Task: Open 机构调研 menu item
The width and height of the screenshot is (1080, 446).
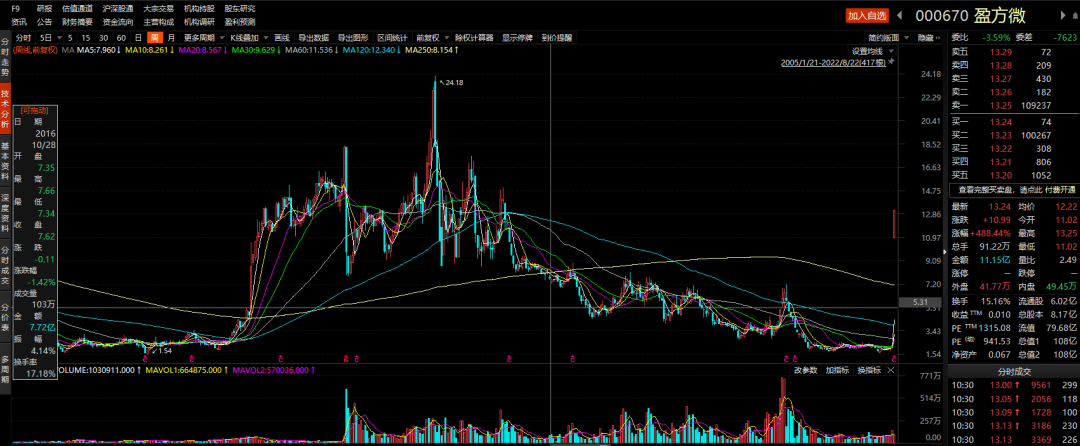Action: [199, 22]
